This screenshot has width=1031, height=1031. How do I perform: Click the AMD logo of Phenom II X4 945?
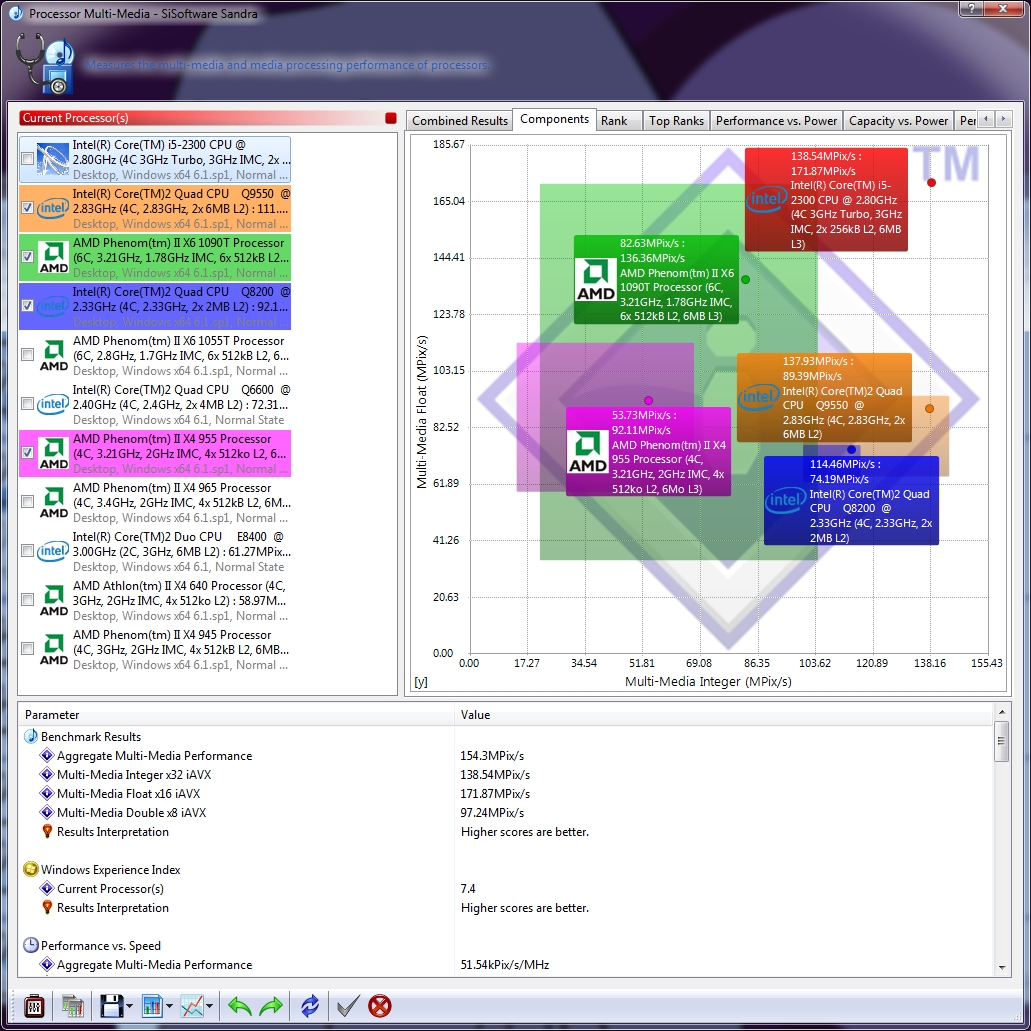point(53,650)
